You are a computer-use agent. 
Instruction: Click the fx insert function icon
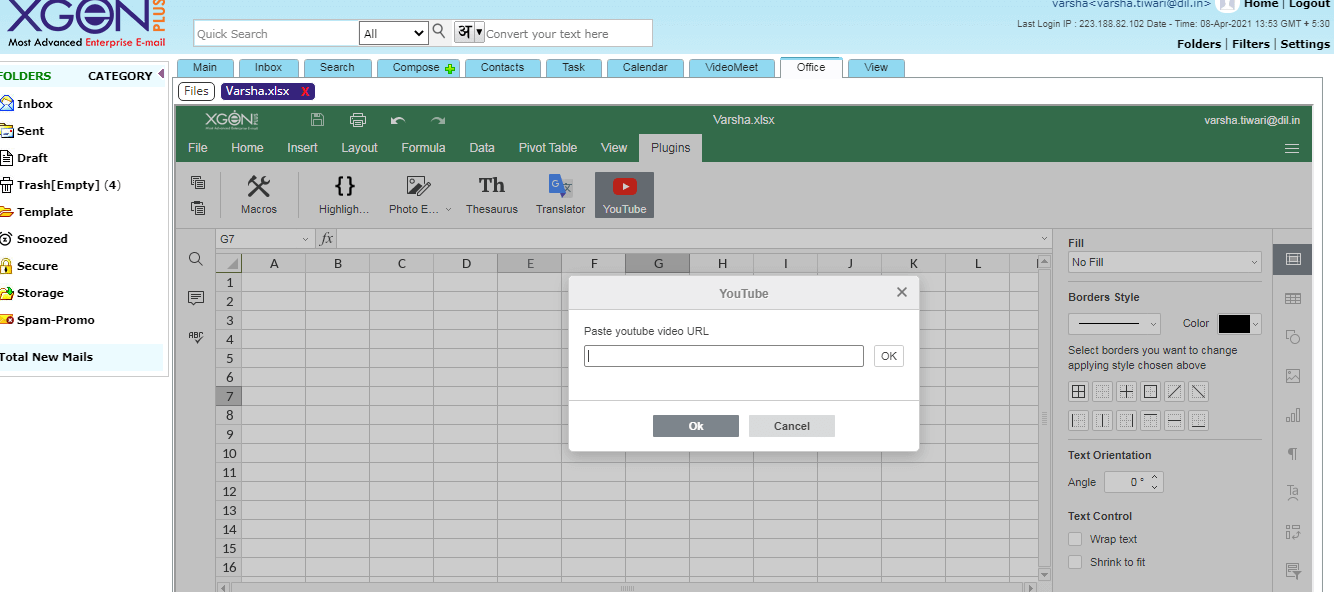tap(326, 239)
